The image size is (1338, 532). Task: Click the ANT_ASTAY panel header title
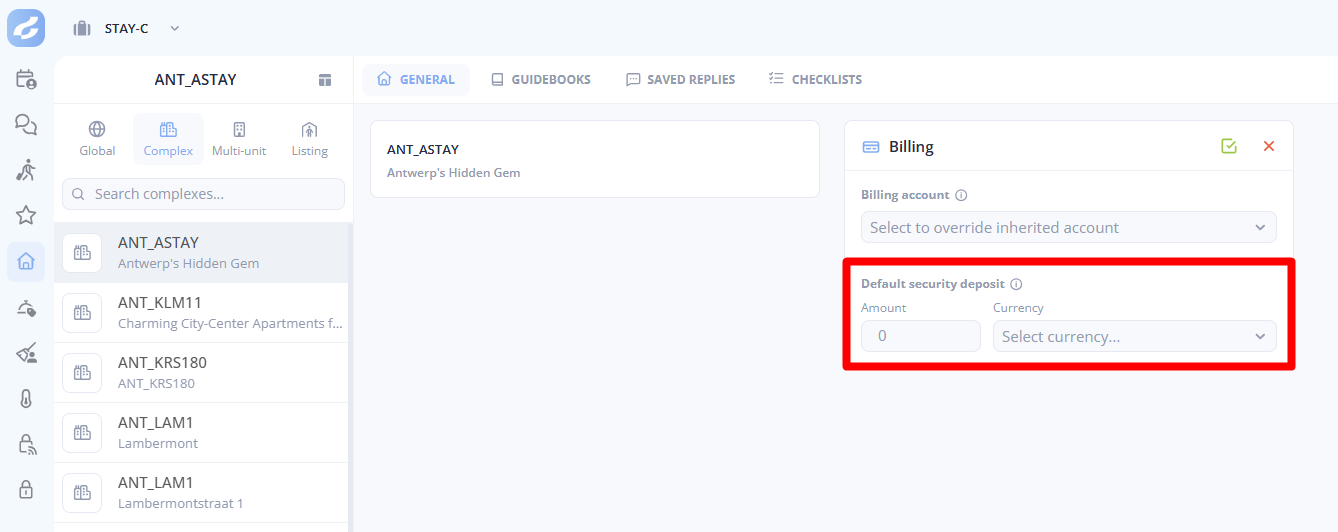tap(195, 80)
